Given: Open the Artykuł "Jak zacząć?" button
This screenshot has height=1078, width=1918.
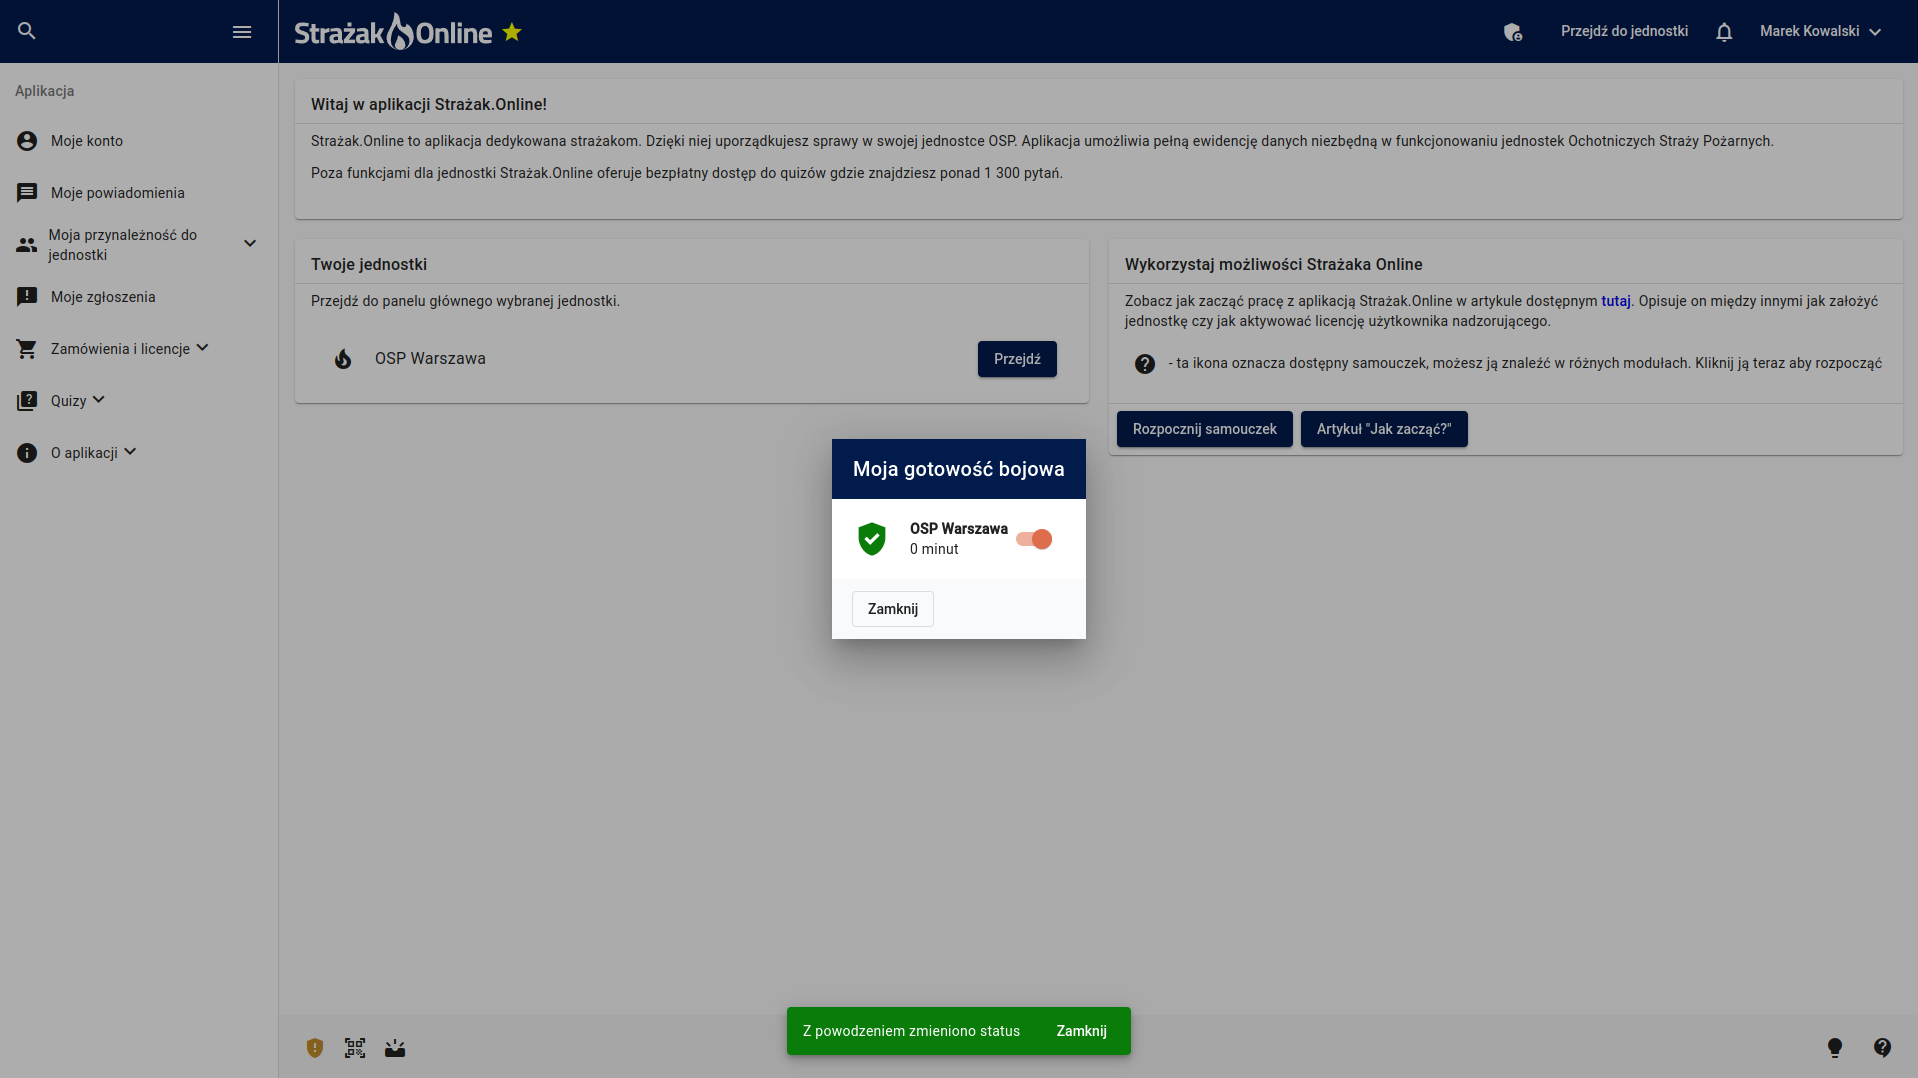Looking at the screenshot, I should pyautogui.click(x=1384, y=429).
